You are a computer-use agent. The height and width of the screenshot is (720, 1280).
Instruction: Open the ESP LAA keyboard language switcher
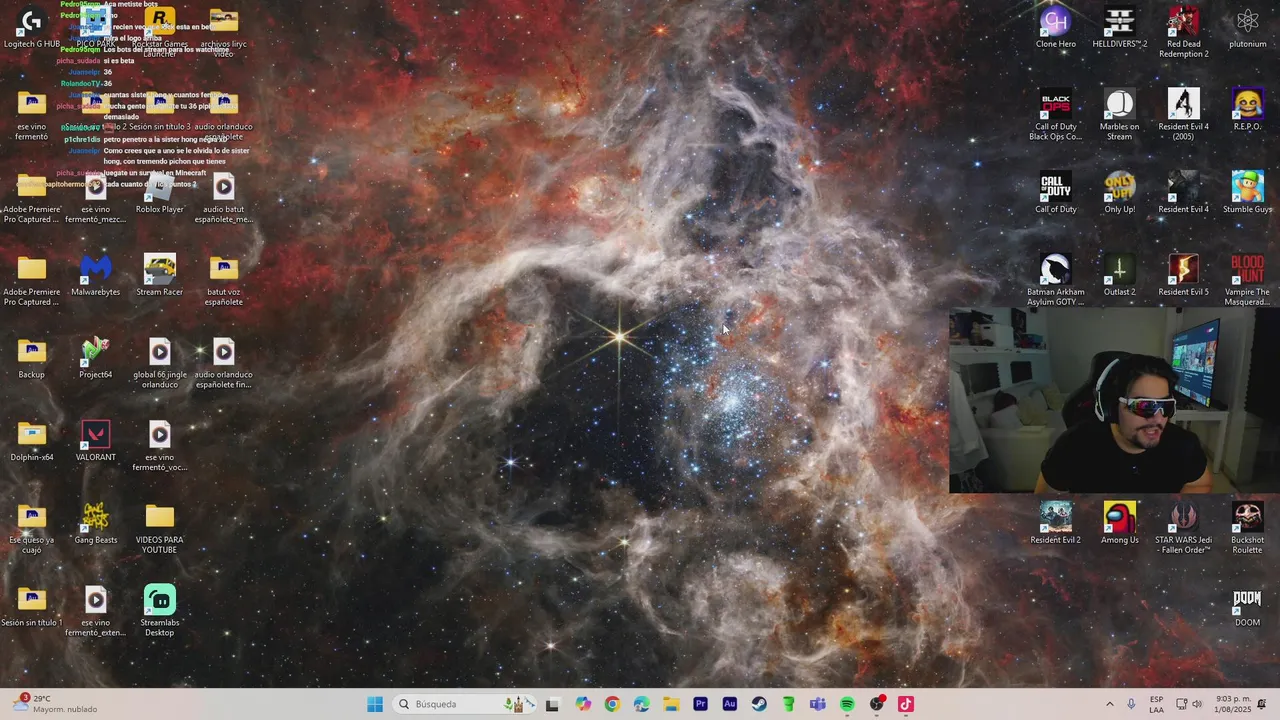click(1156, 704)
